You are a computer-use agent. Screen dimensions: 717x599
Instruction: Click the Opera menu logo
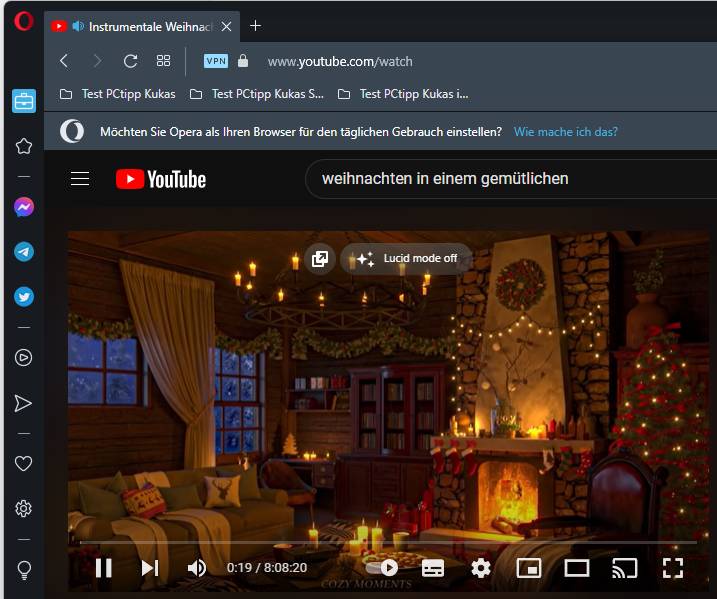(x=24, y=22)
